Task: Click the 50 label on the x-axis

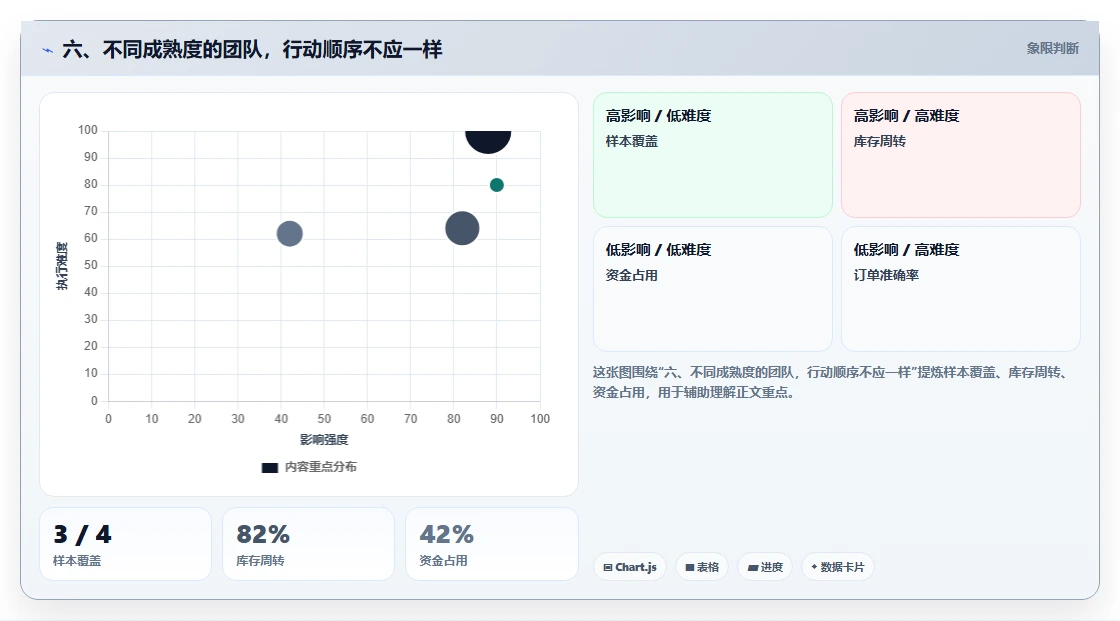Action: click(324, 419)
